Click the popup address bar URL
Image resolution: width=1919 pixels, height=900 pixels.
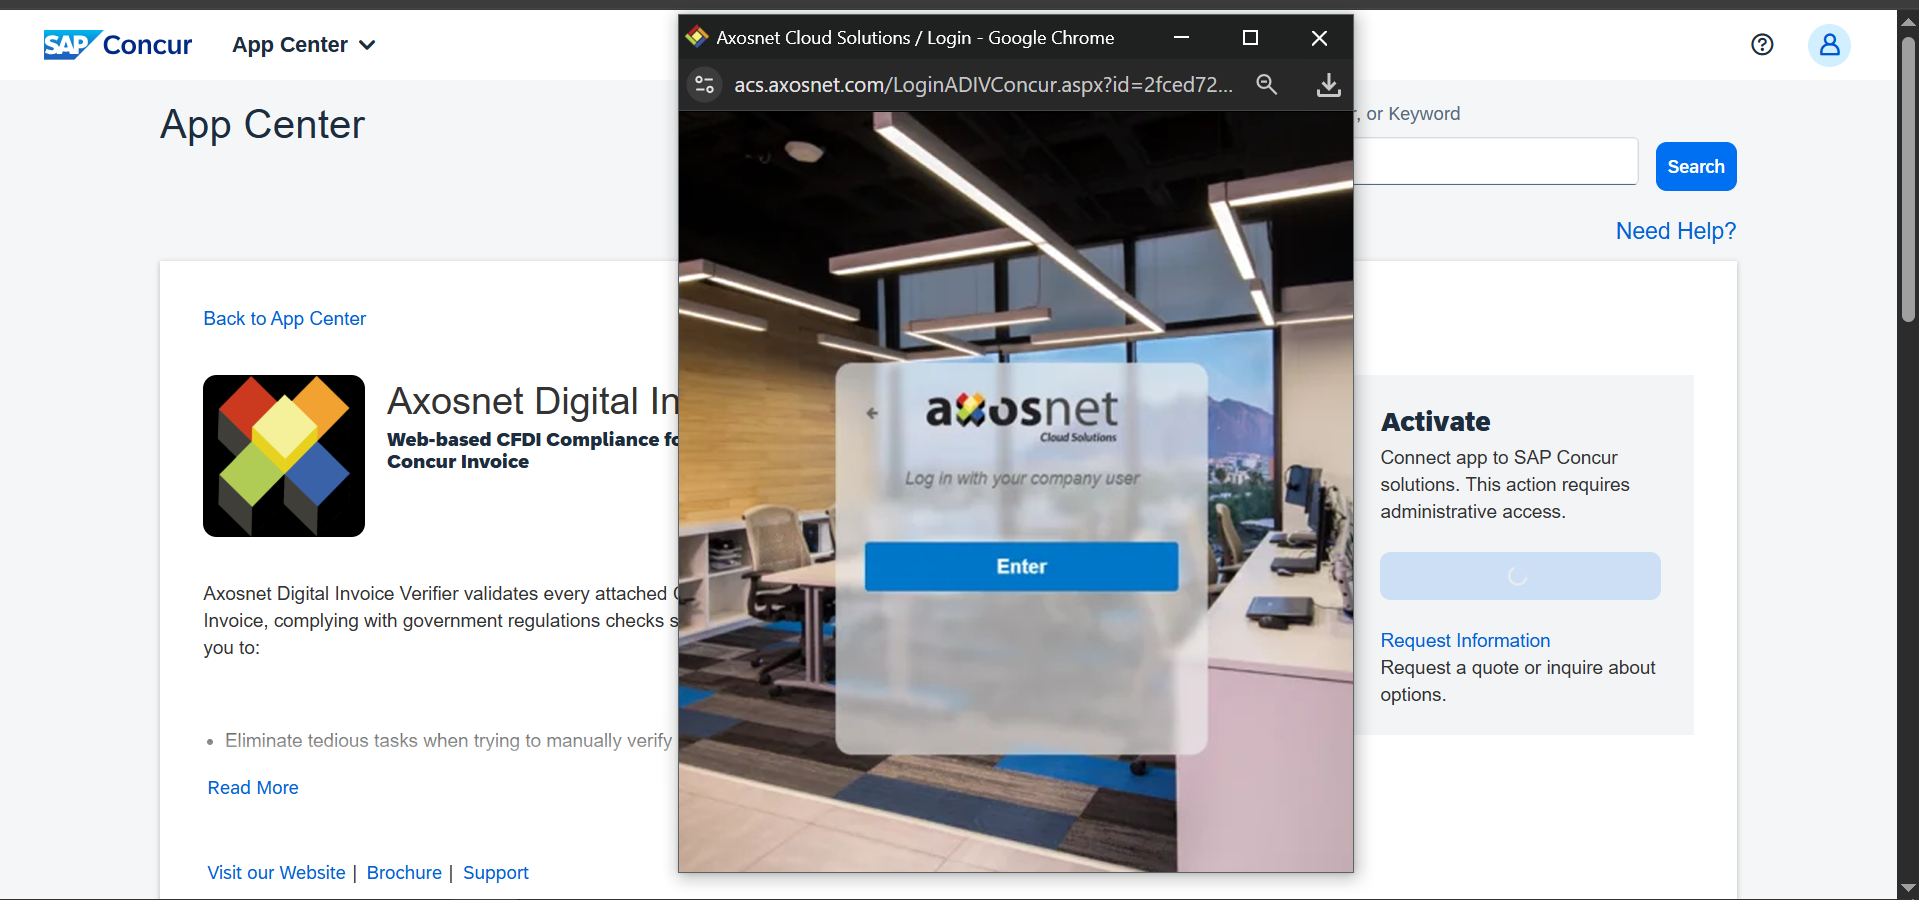point(982,85)
